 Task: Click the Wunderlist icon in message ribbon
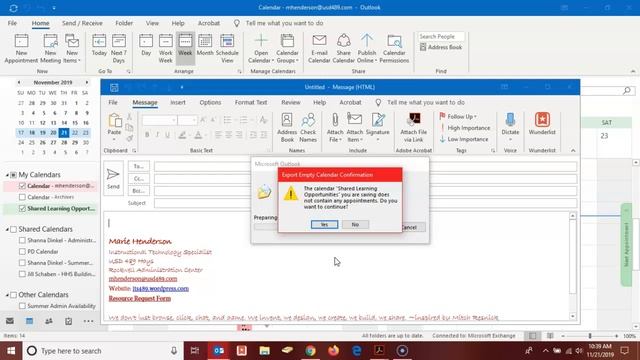click(542, 124)
